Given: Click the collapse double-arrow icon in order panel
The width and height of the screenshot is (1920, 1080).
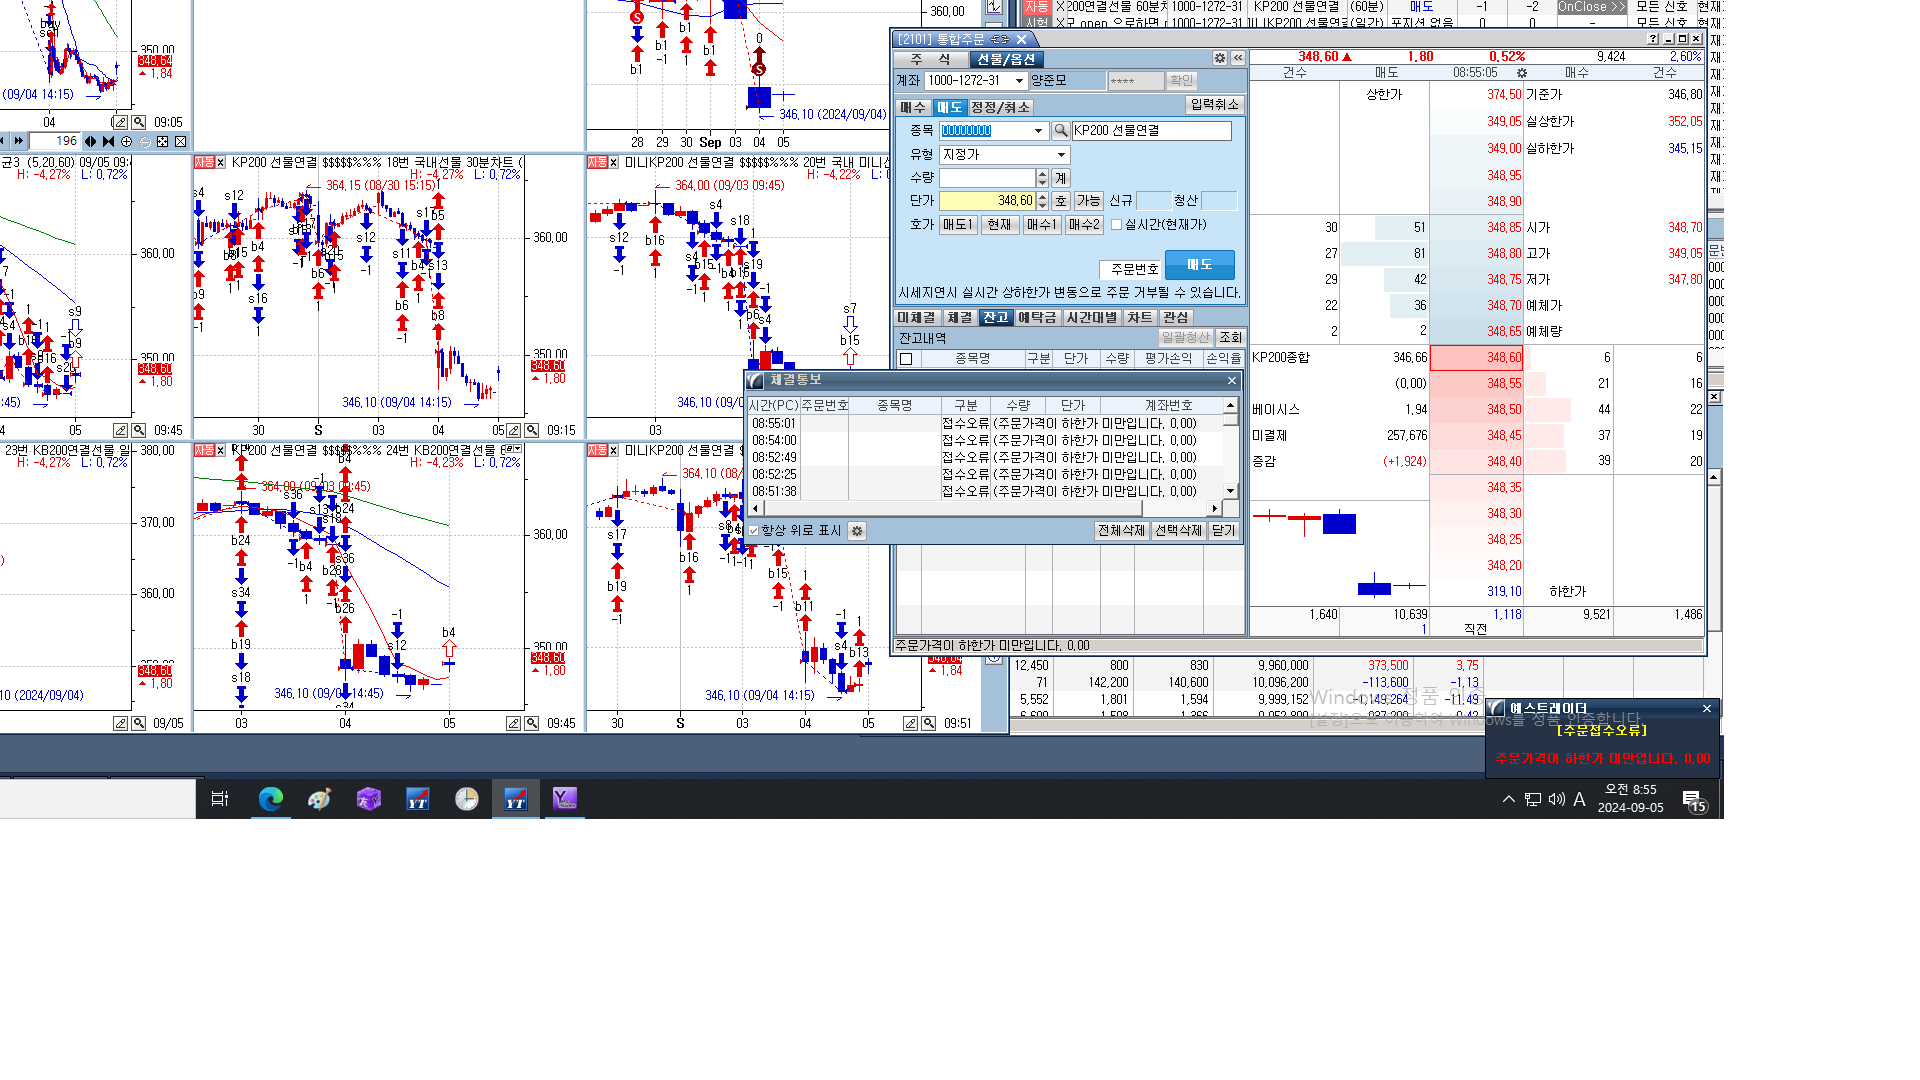Looking at the screenshot, I should pyautogui.click(x=1238, y=59).
